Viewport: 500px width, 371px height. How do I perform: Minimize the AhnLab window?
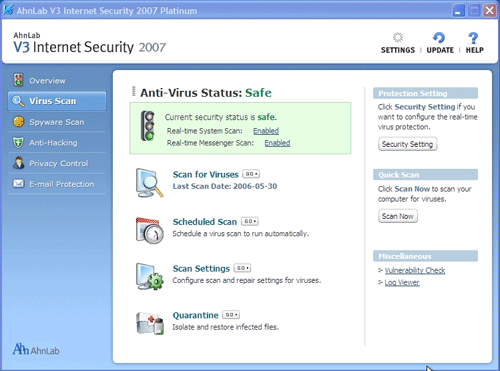pos(459,10)
